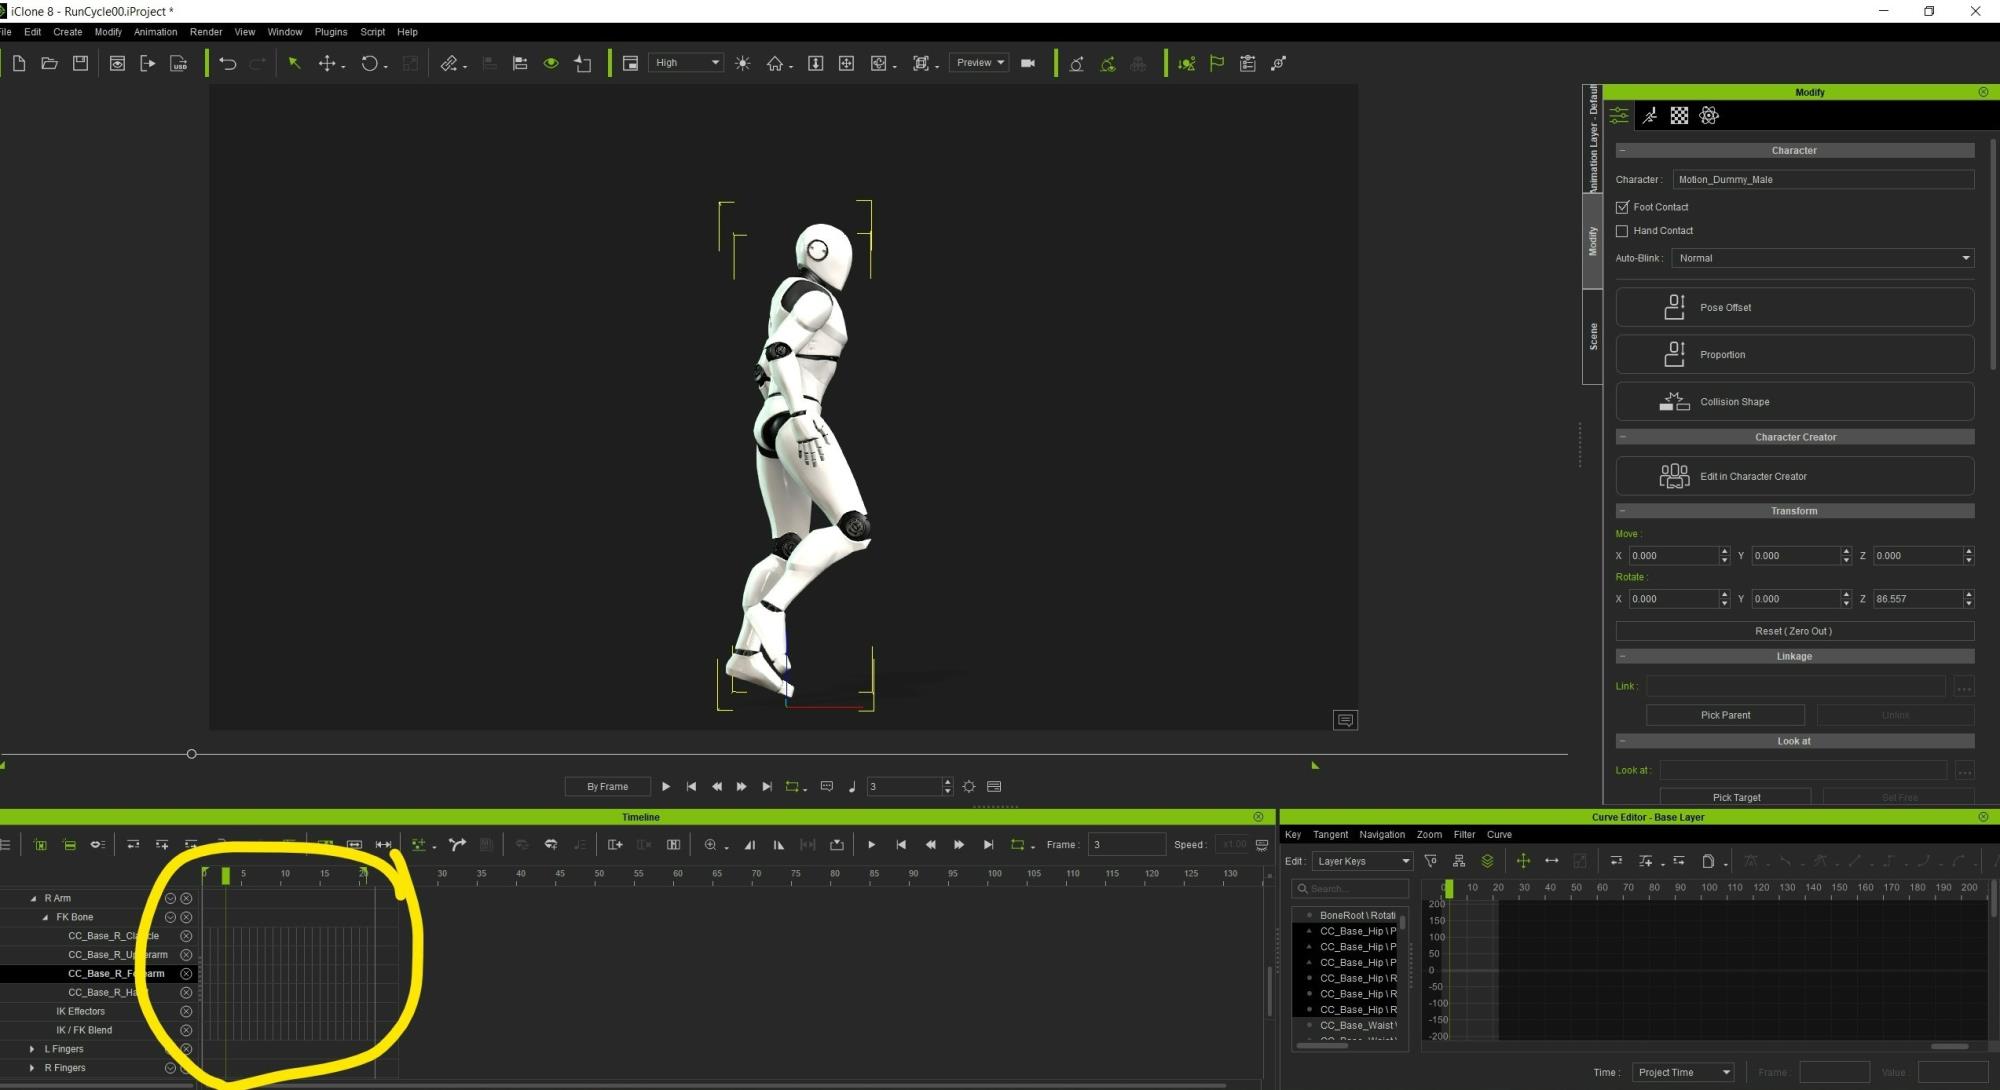This screenshot has width=2000, height=1090.
Task: Collapse the FK Bone track
Action: coord(45,917)
